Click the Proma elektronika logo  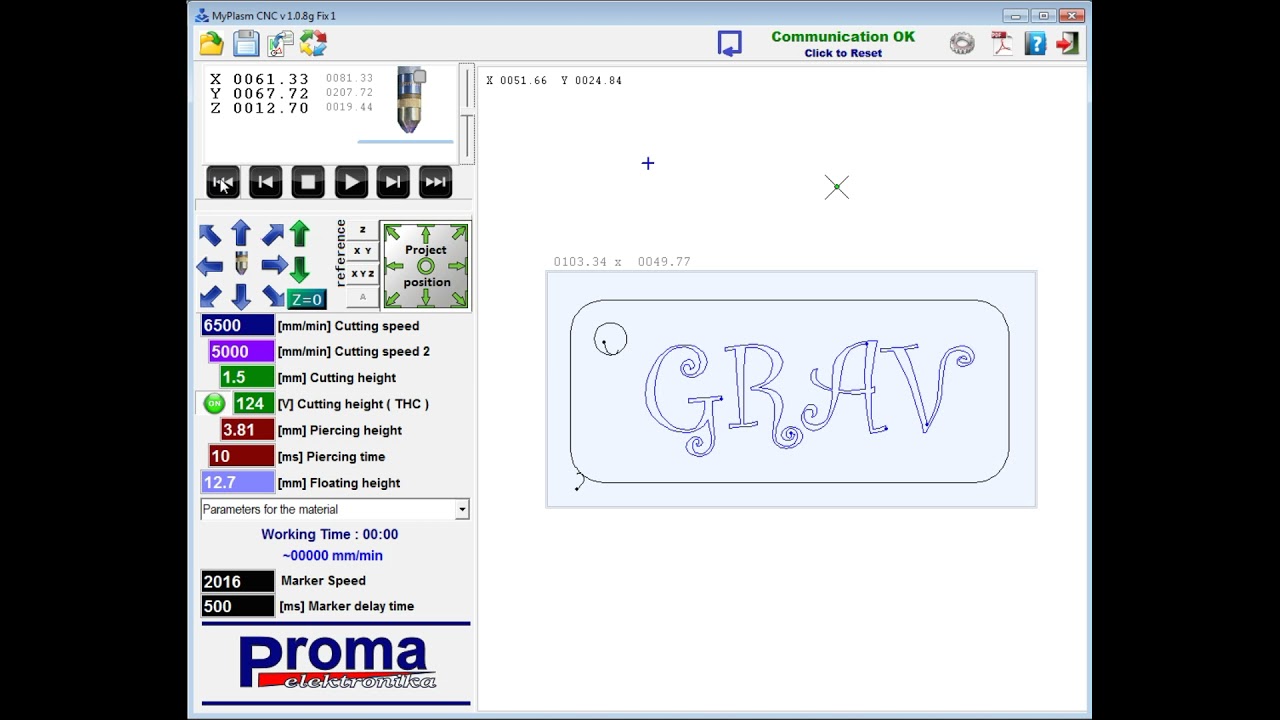336,663
